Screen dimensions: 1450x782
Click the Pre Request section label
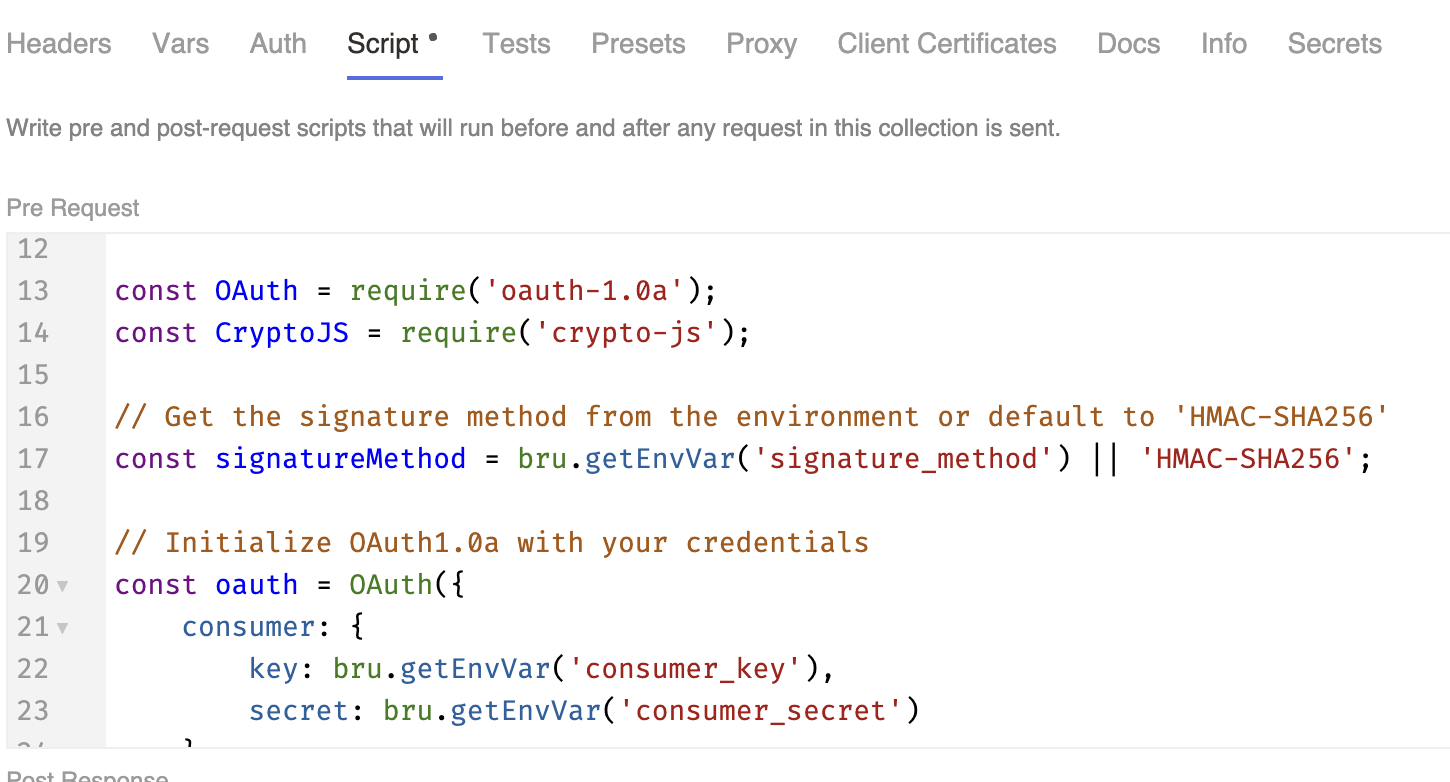click(x=73, y=208)
